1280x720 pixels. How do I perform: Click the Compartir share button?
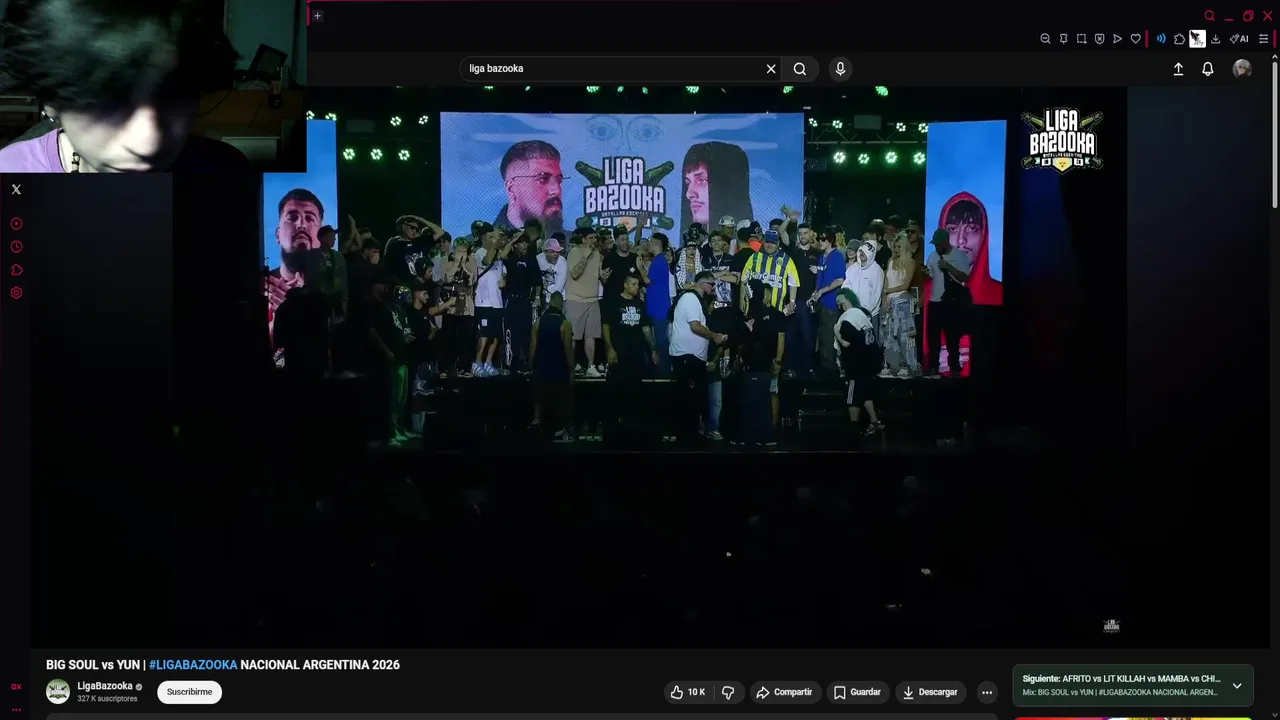coord(785,692)
